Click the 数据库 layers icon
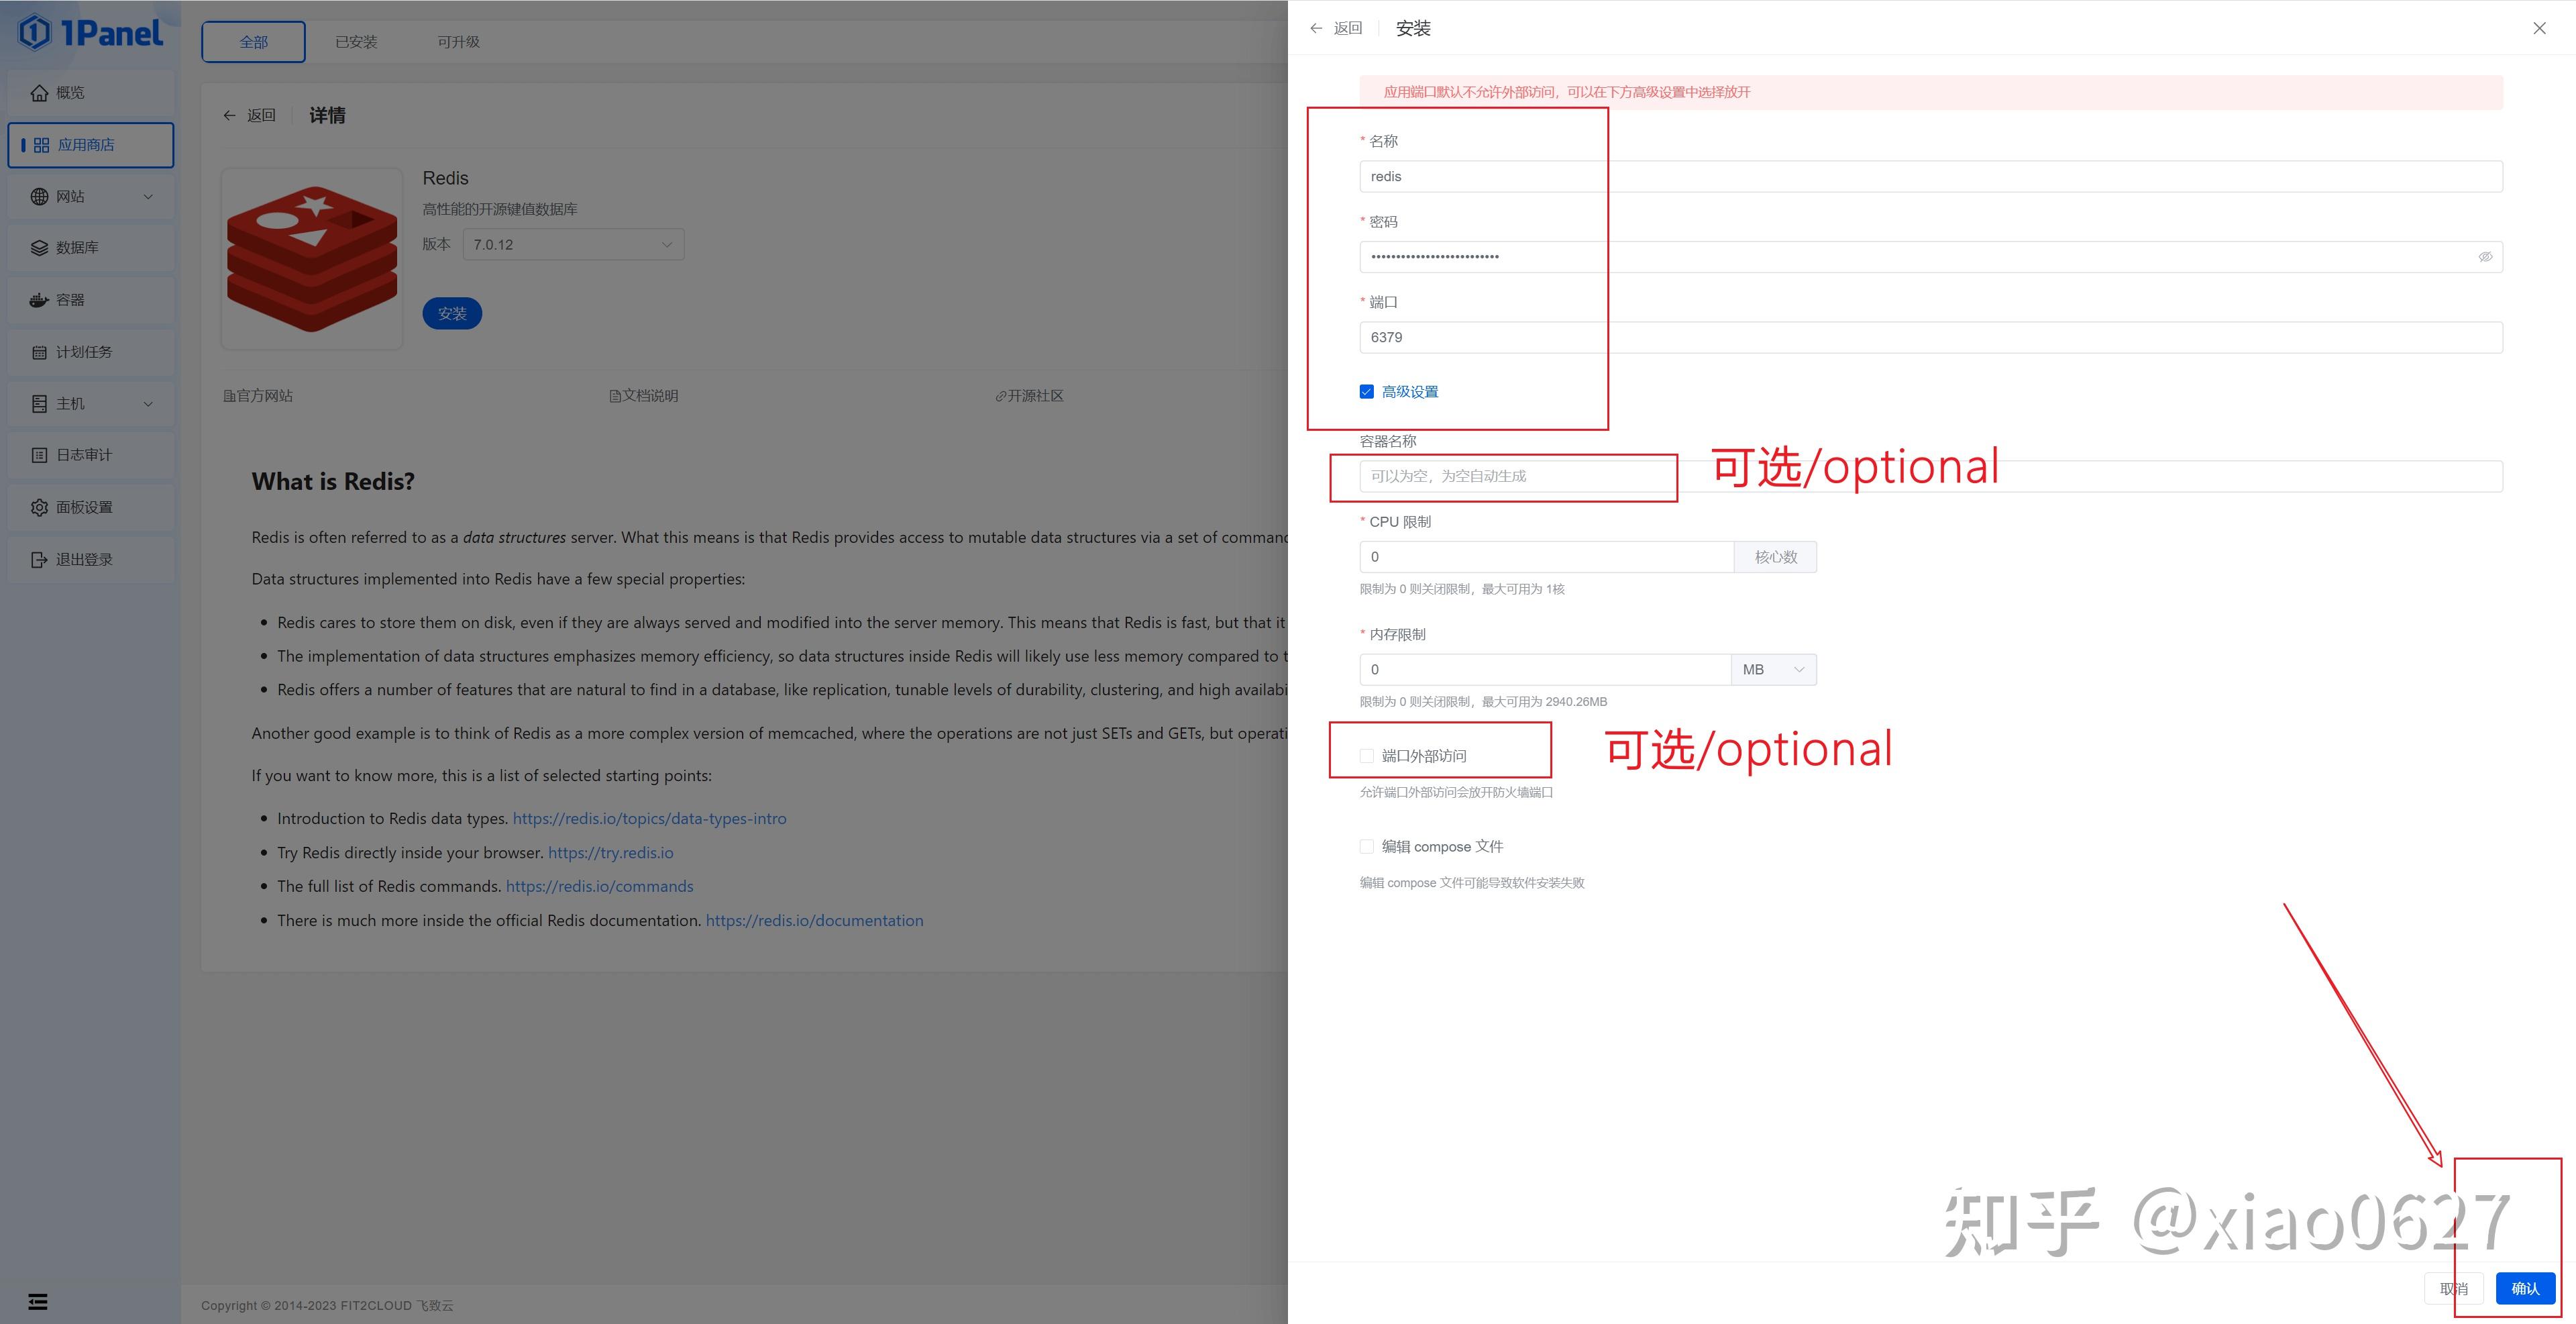This screenshot has height=1324, width=2576. (x=39, y=248)
